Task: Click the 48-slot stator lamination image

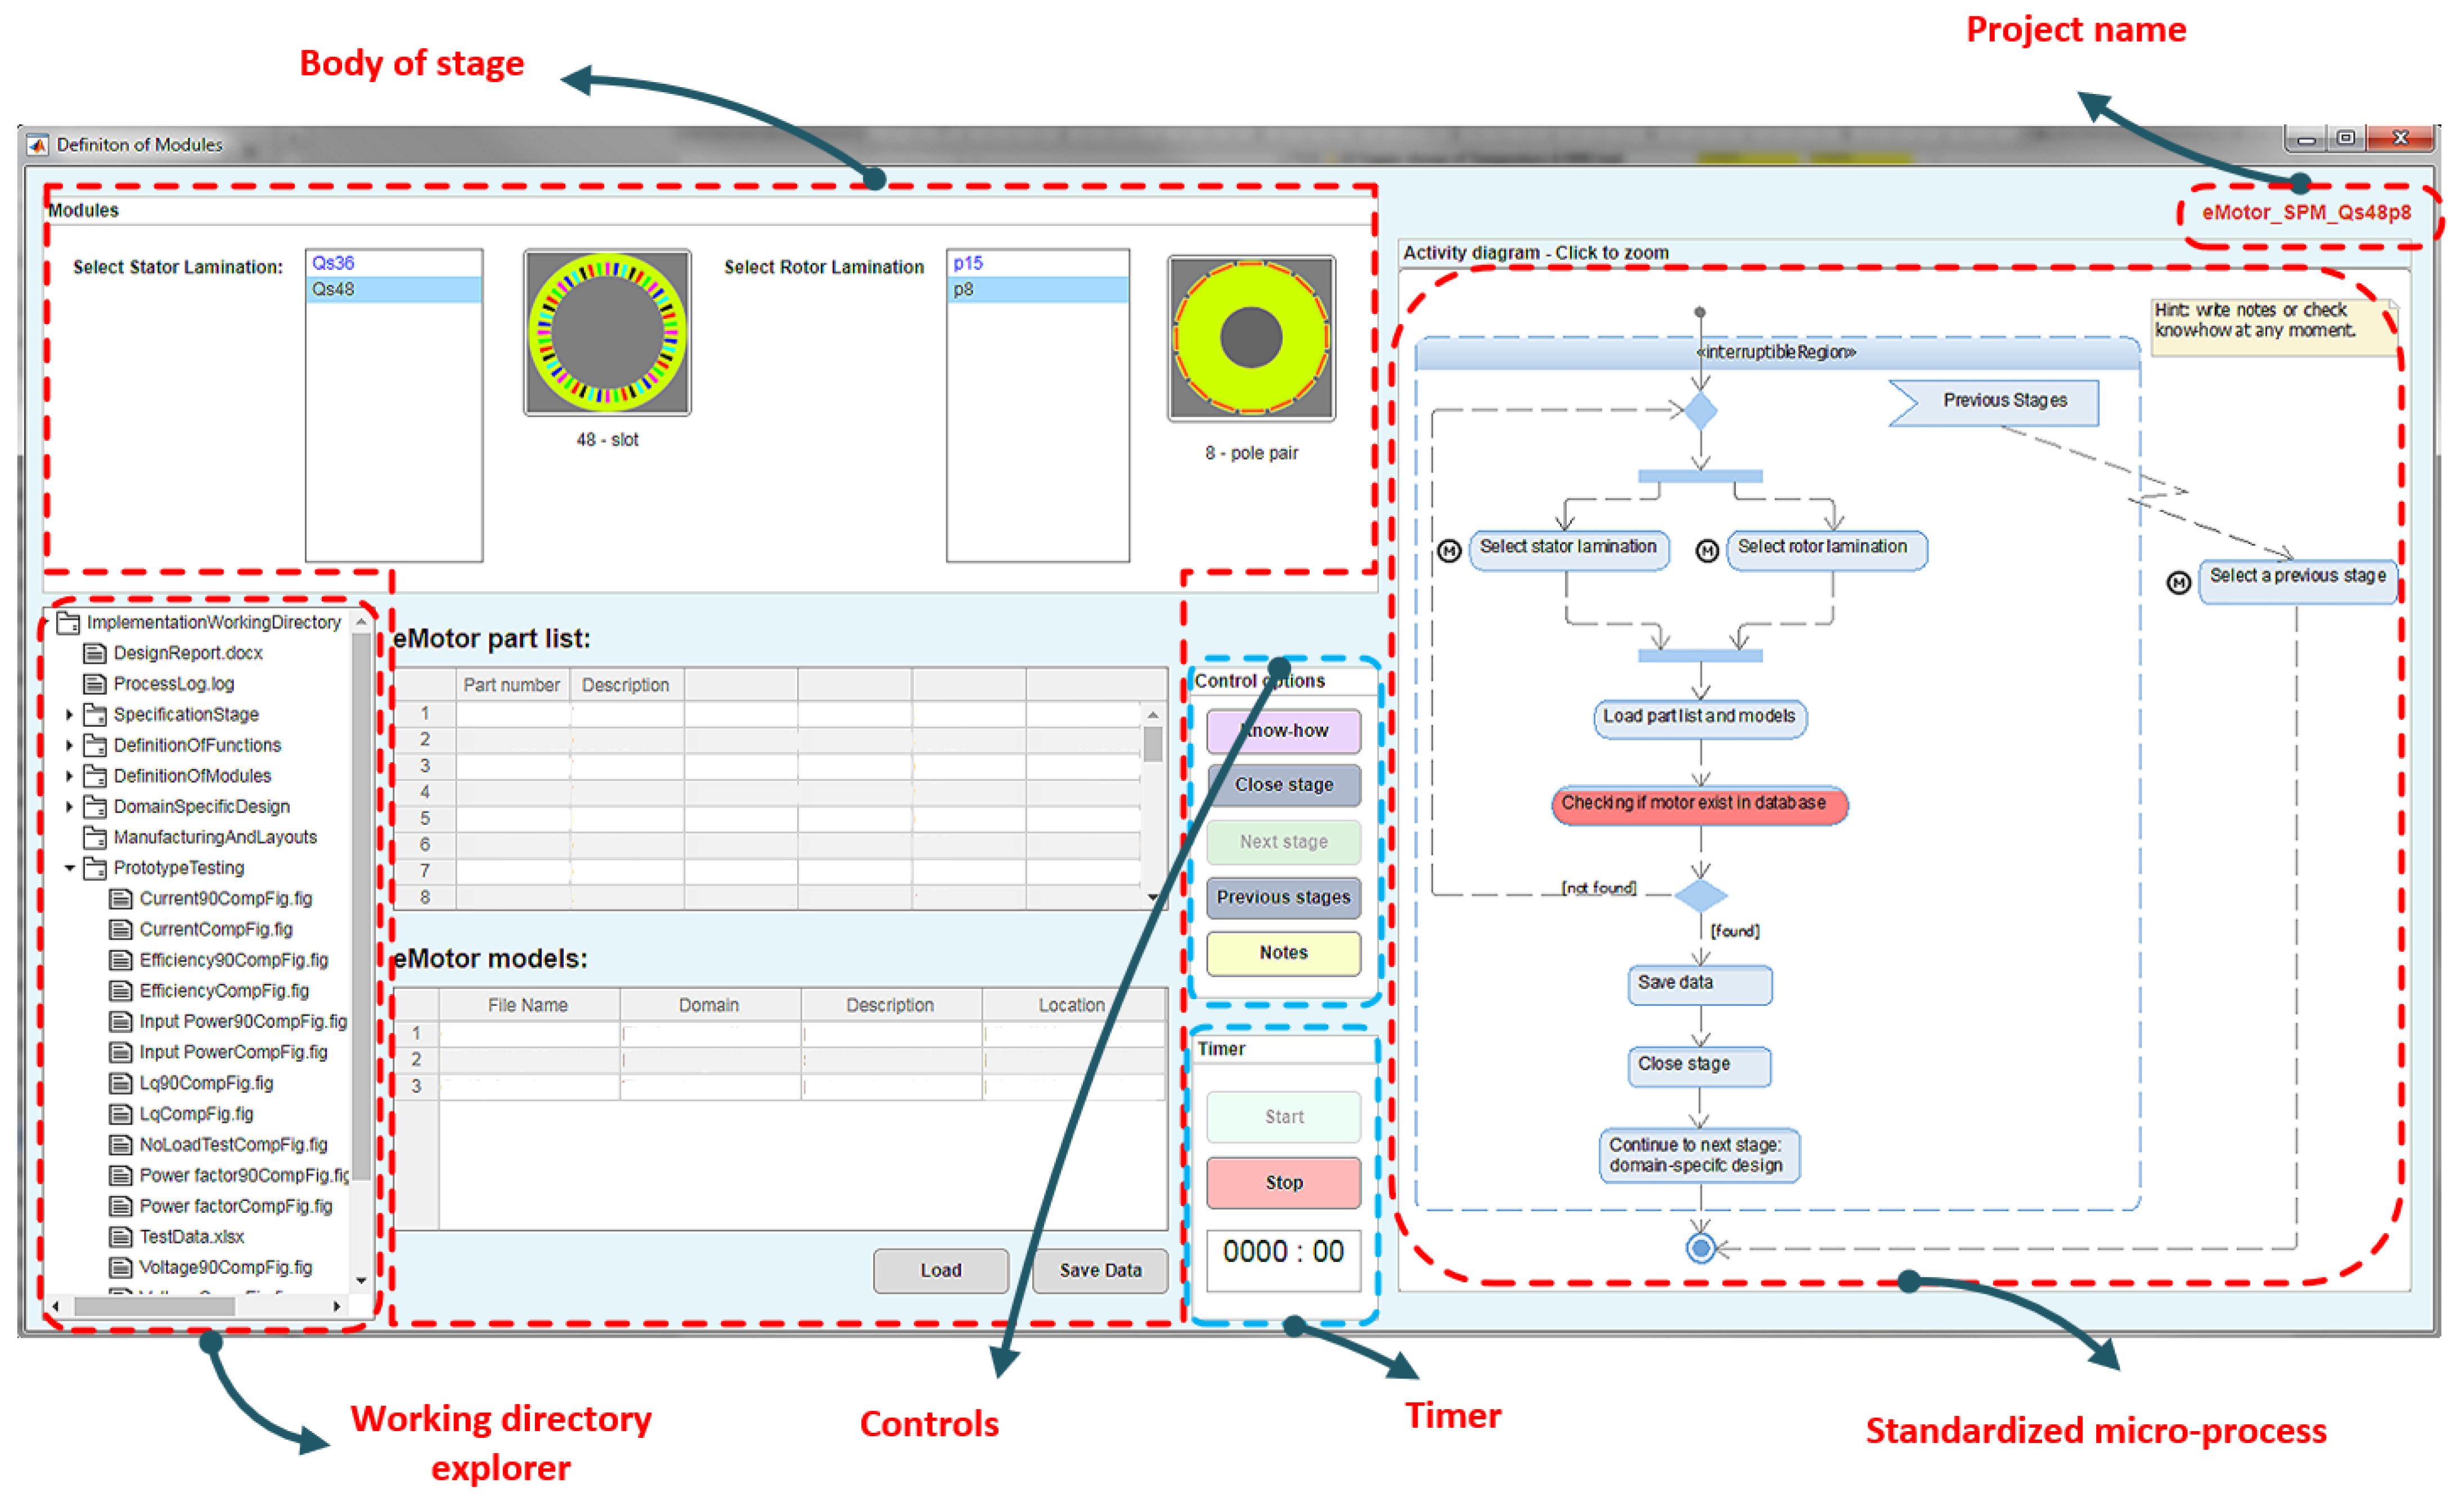Action: (x=607, y=332)
